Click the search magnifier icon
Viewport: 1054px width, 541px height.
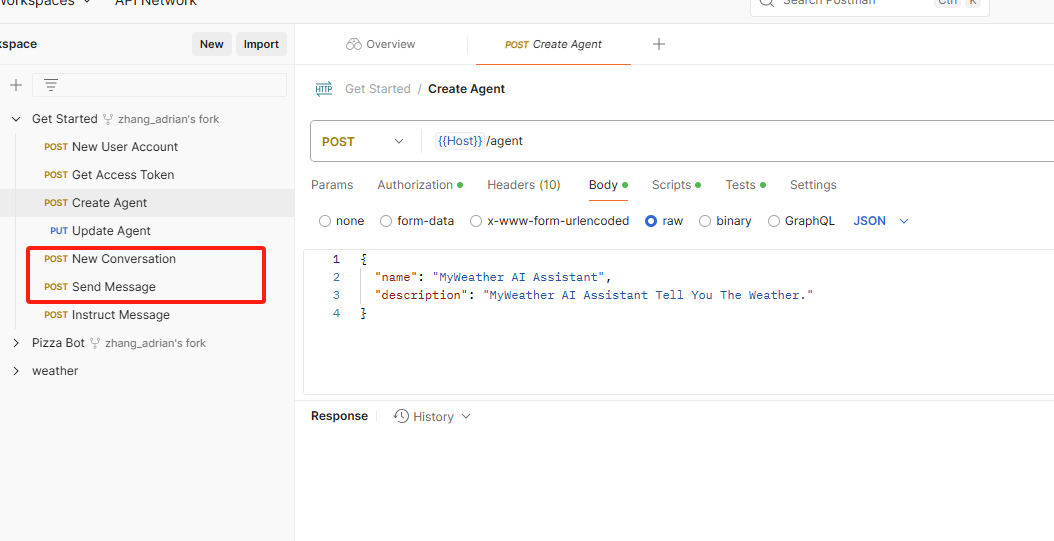pyautogui.click(x=766, y=2)
